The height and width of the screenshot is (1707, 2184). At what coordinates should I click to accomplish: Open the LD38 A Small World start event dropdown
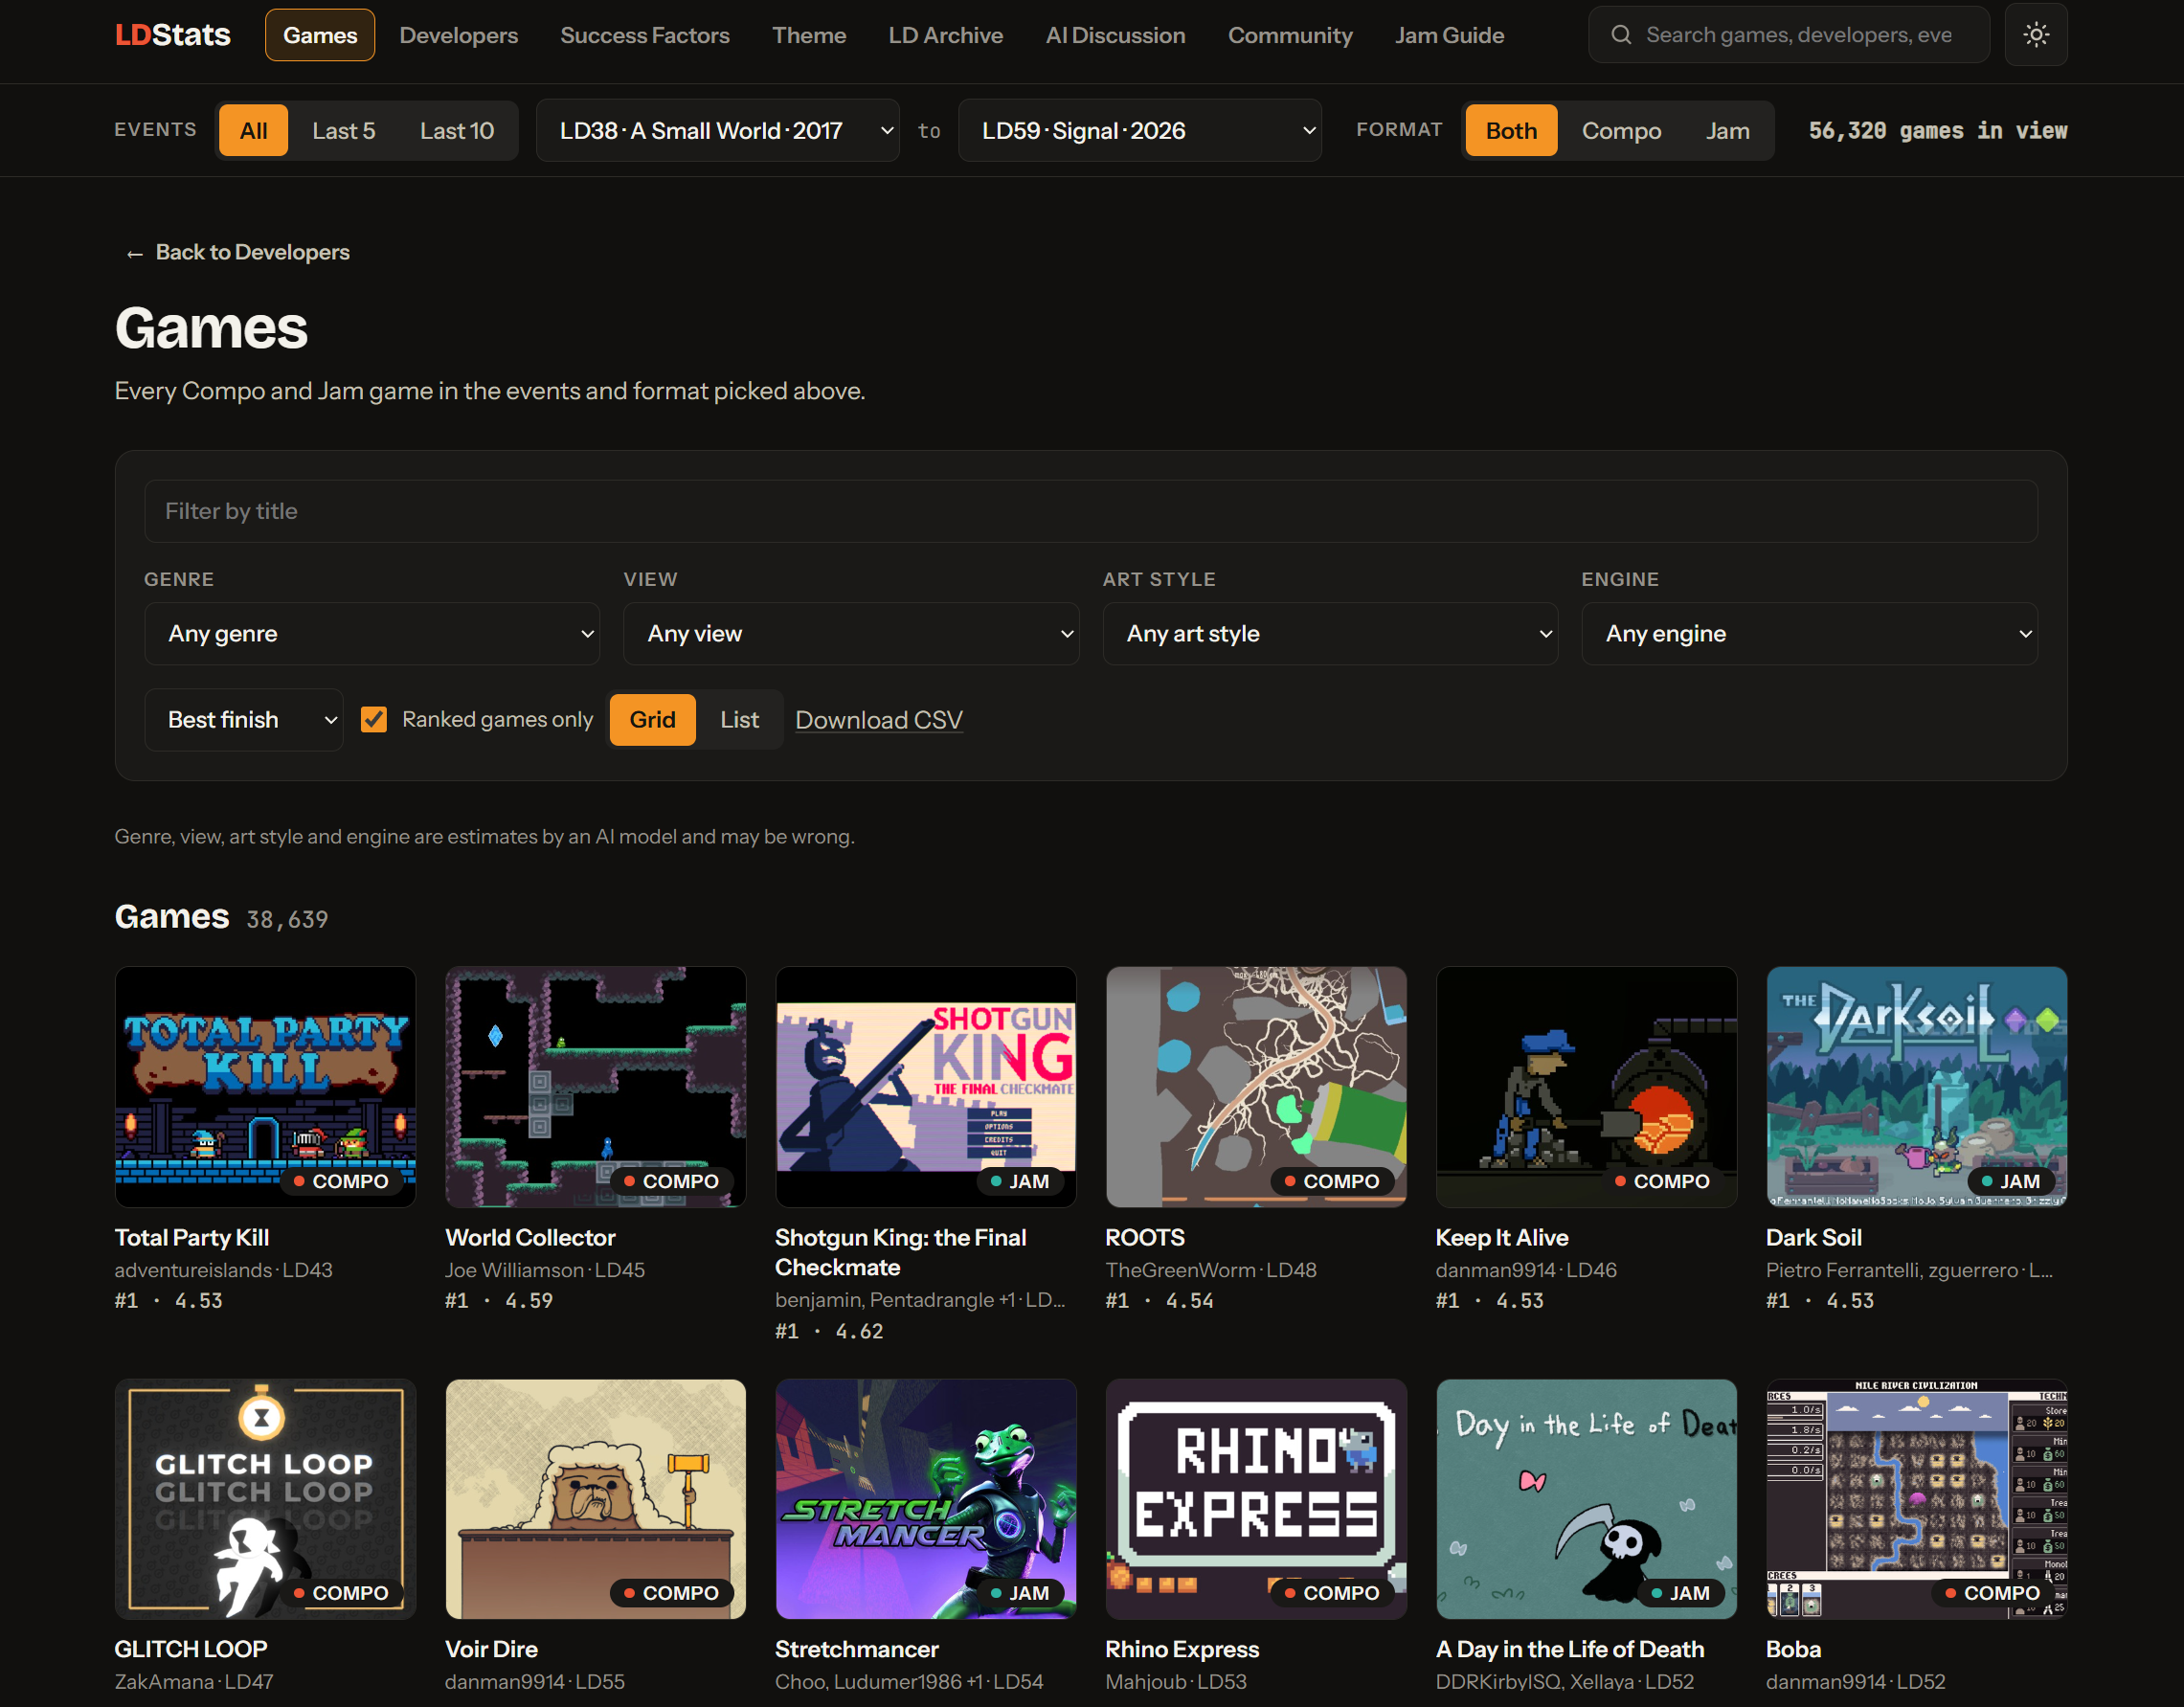click(x=717, y=130)
